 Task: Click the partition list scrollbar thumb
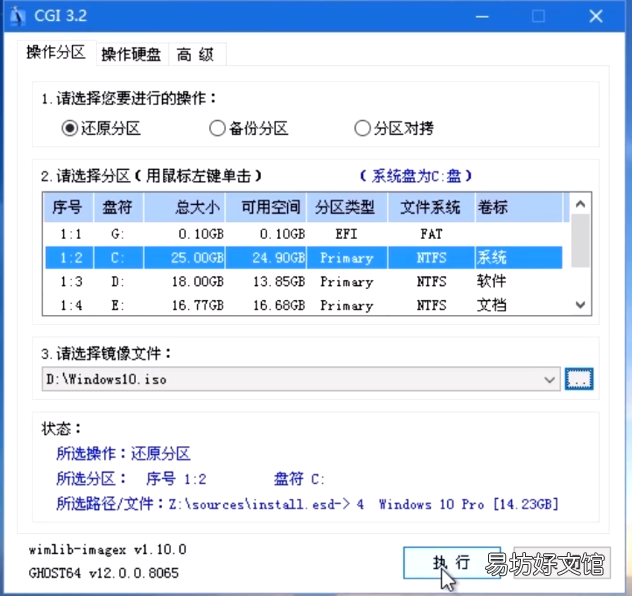click(580, 241)
